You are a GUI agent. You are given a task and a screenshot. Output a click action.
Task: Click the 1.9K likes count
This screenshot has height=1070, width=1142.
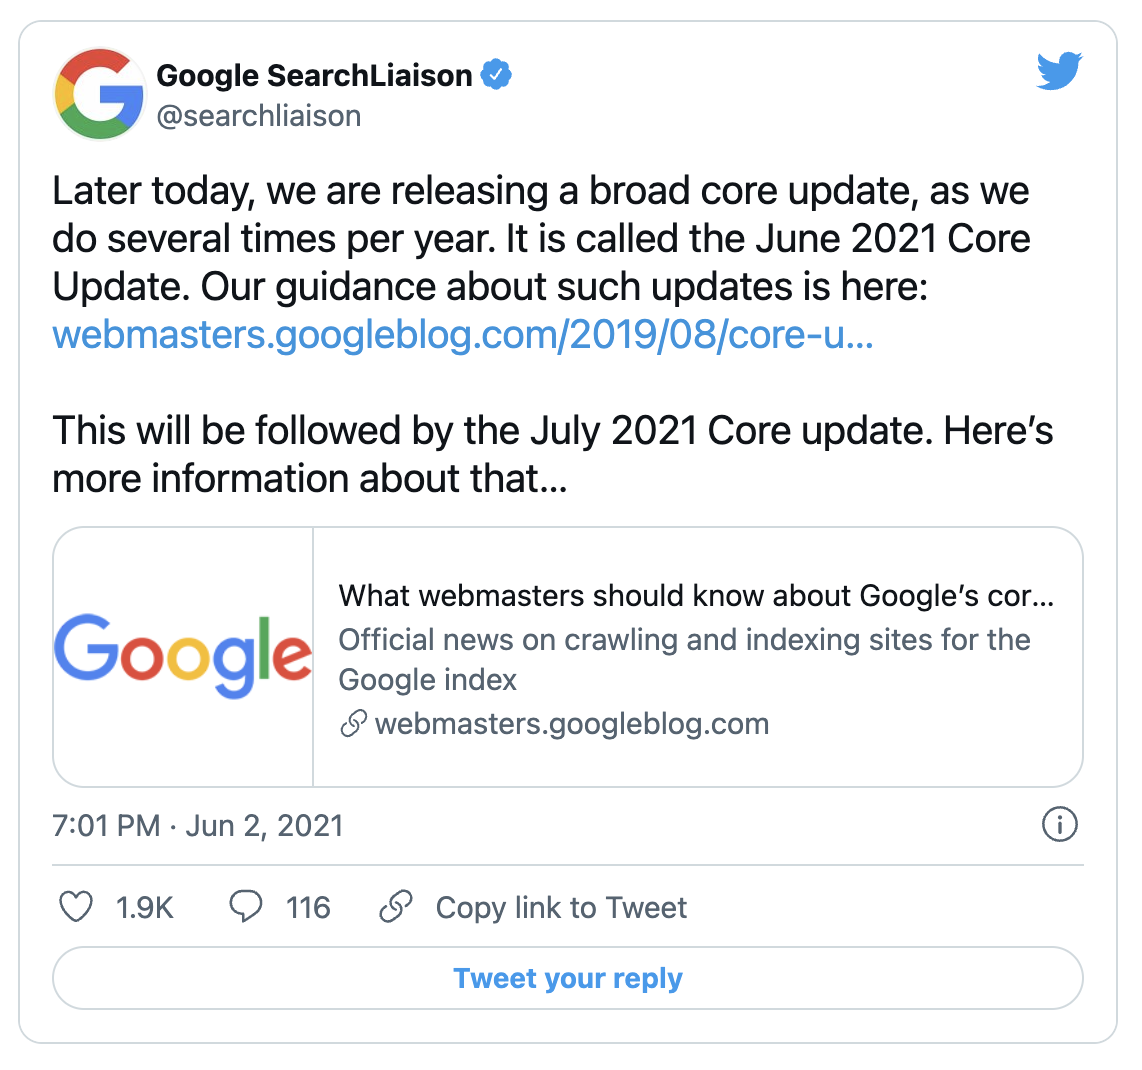[145, 908]
